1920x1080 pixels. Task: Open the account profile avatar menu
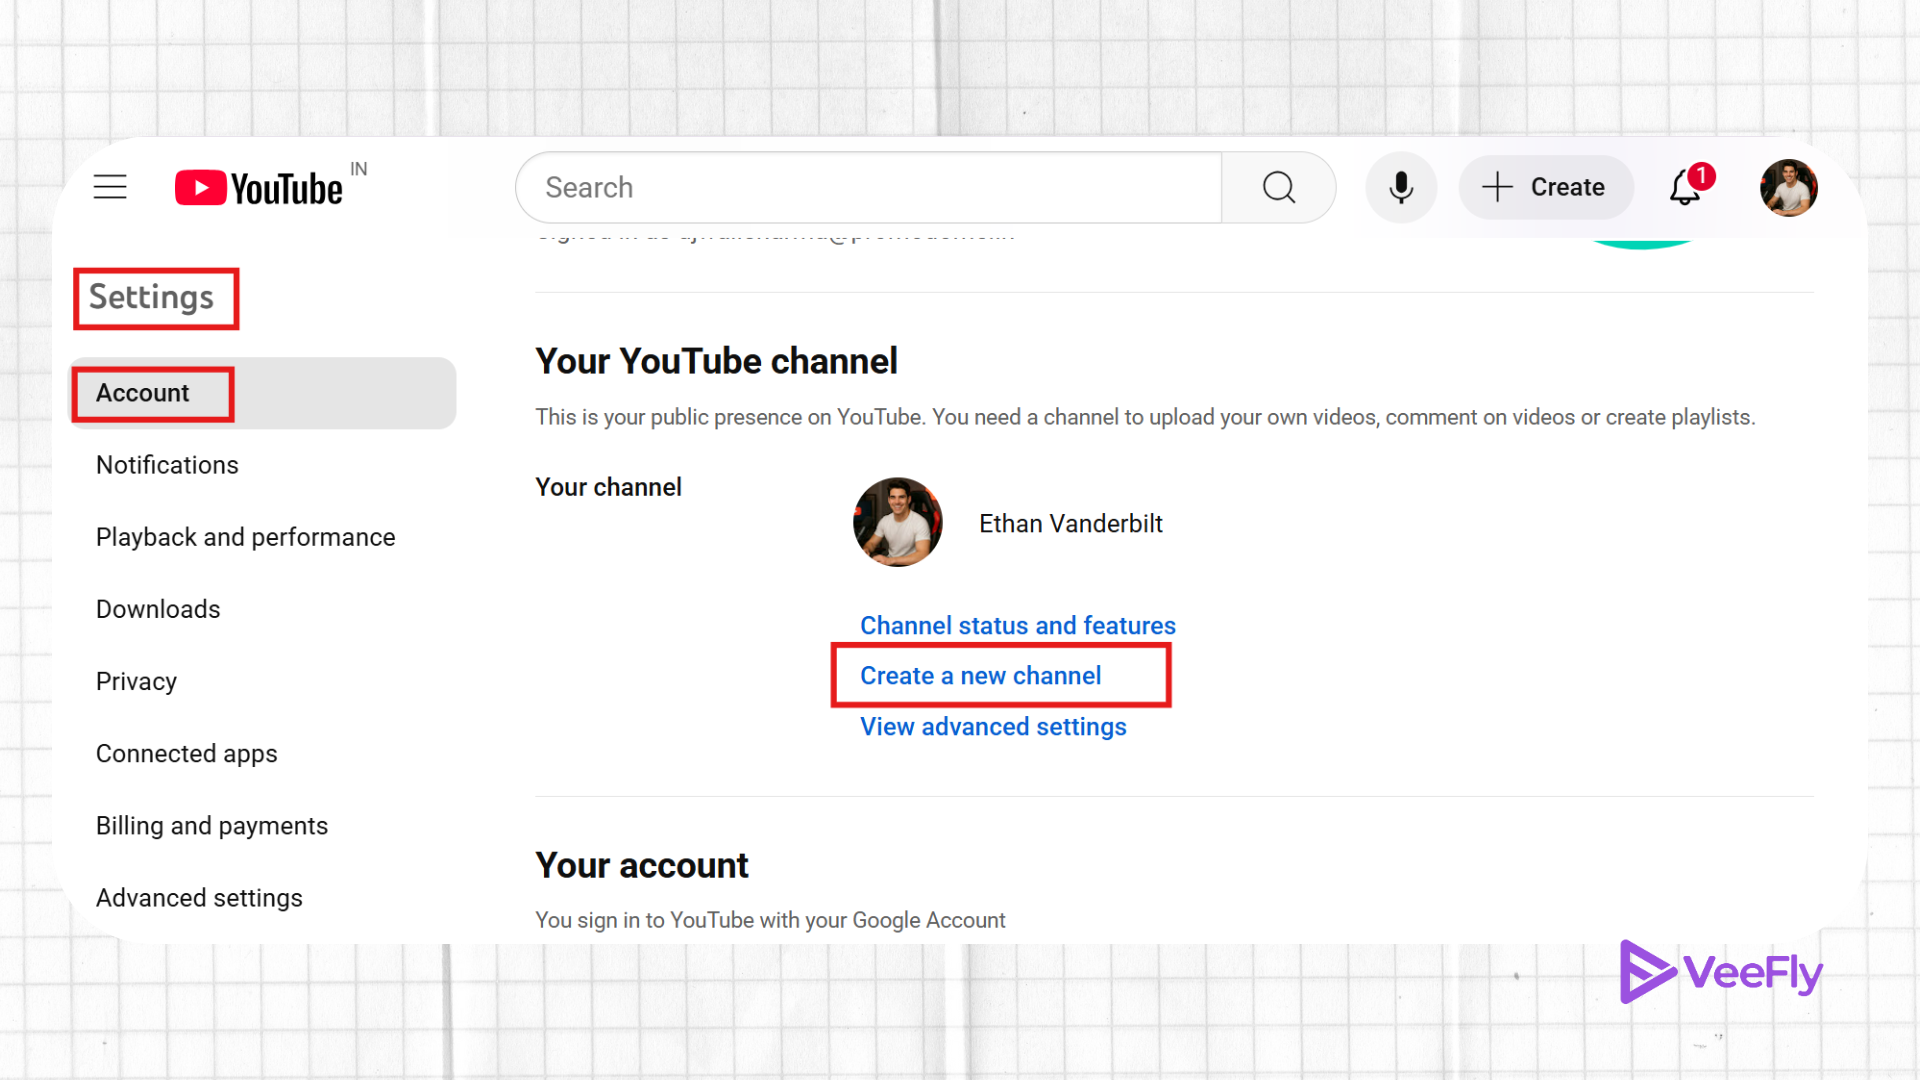click(x=1789, y=187)
